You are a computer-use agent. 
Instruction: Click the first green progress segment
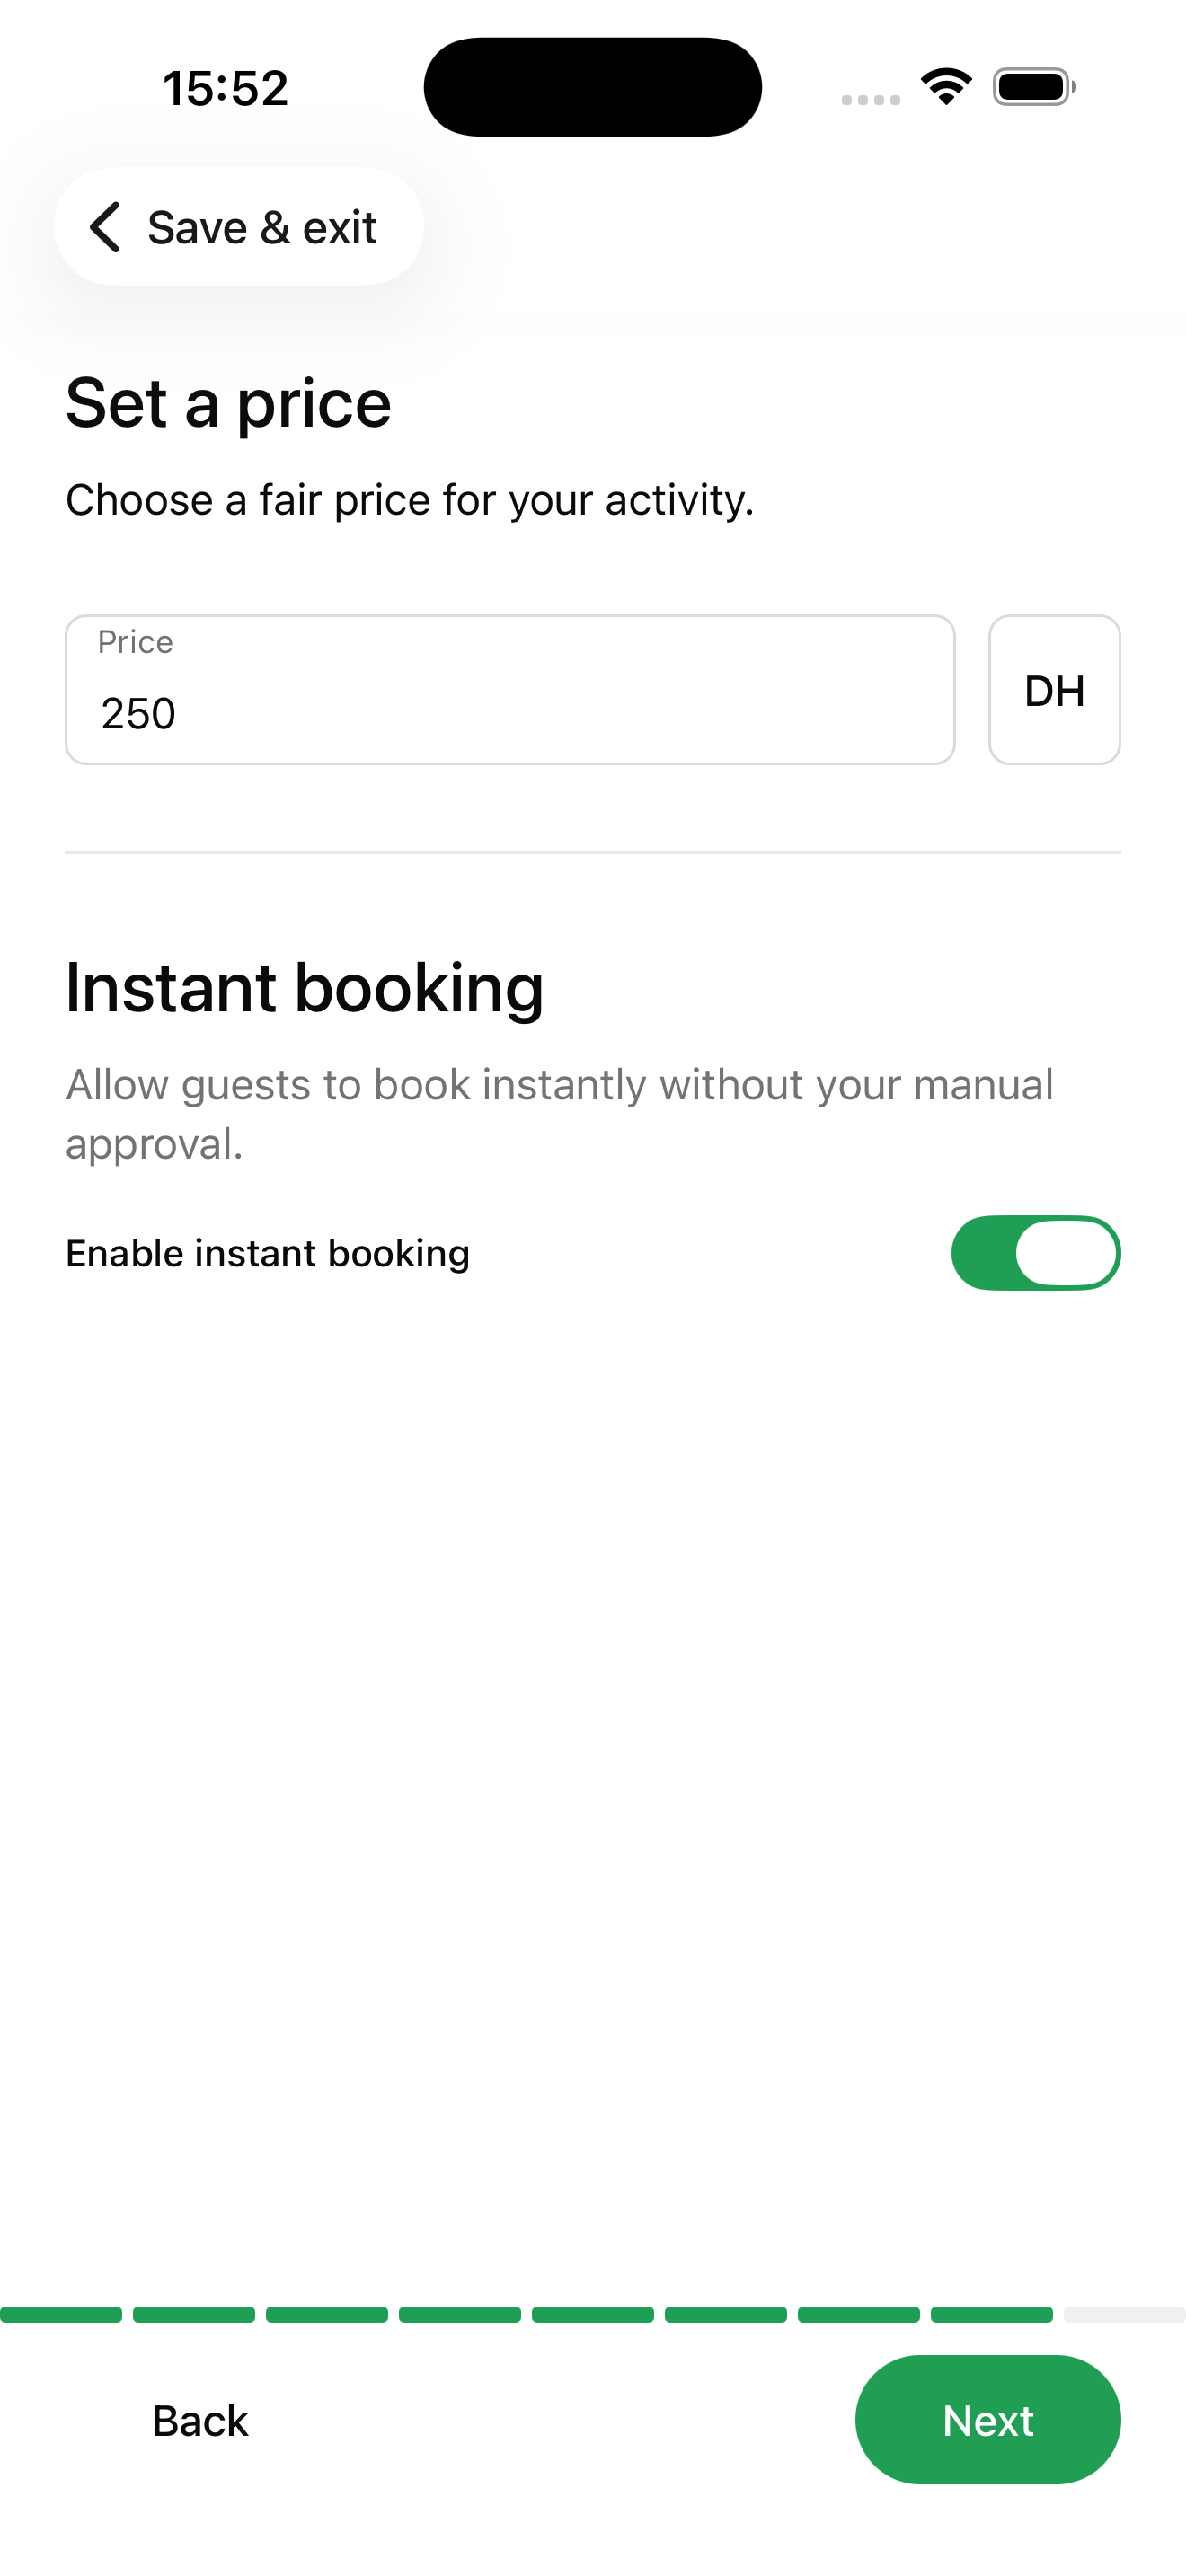[61, 2314]
